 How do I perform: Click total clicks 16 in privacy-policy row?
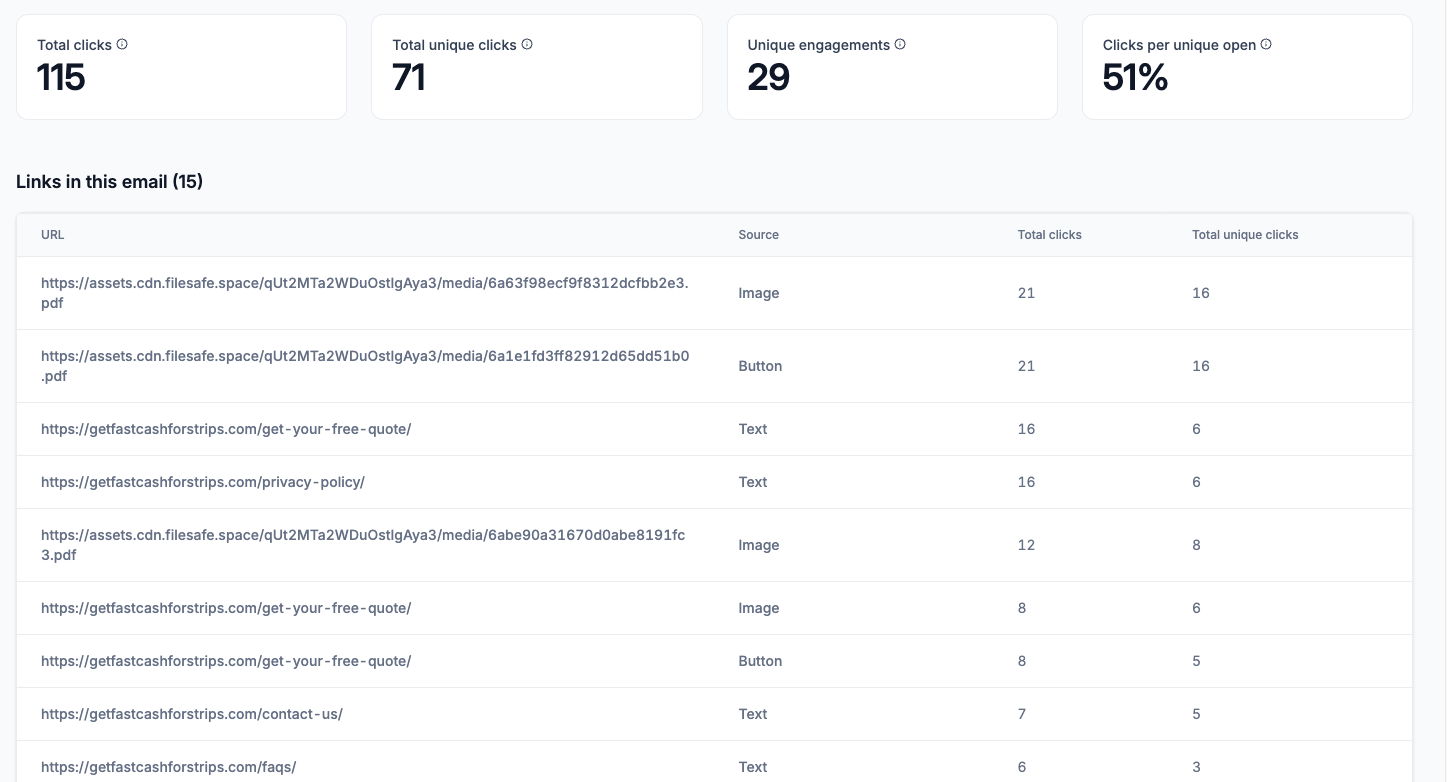1026,482
